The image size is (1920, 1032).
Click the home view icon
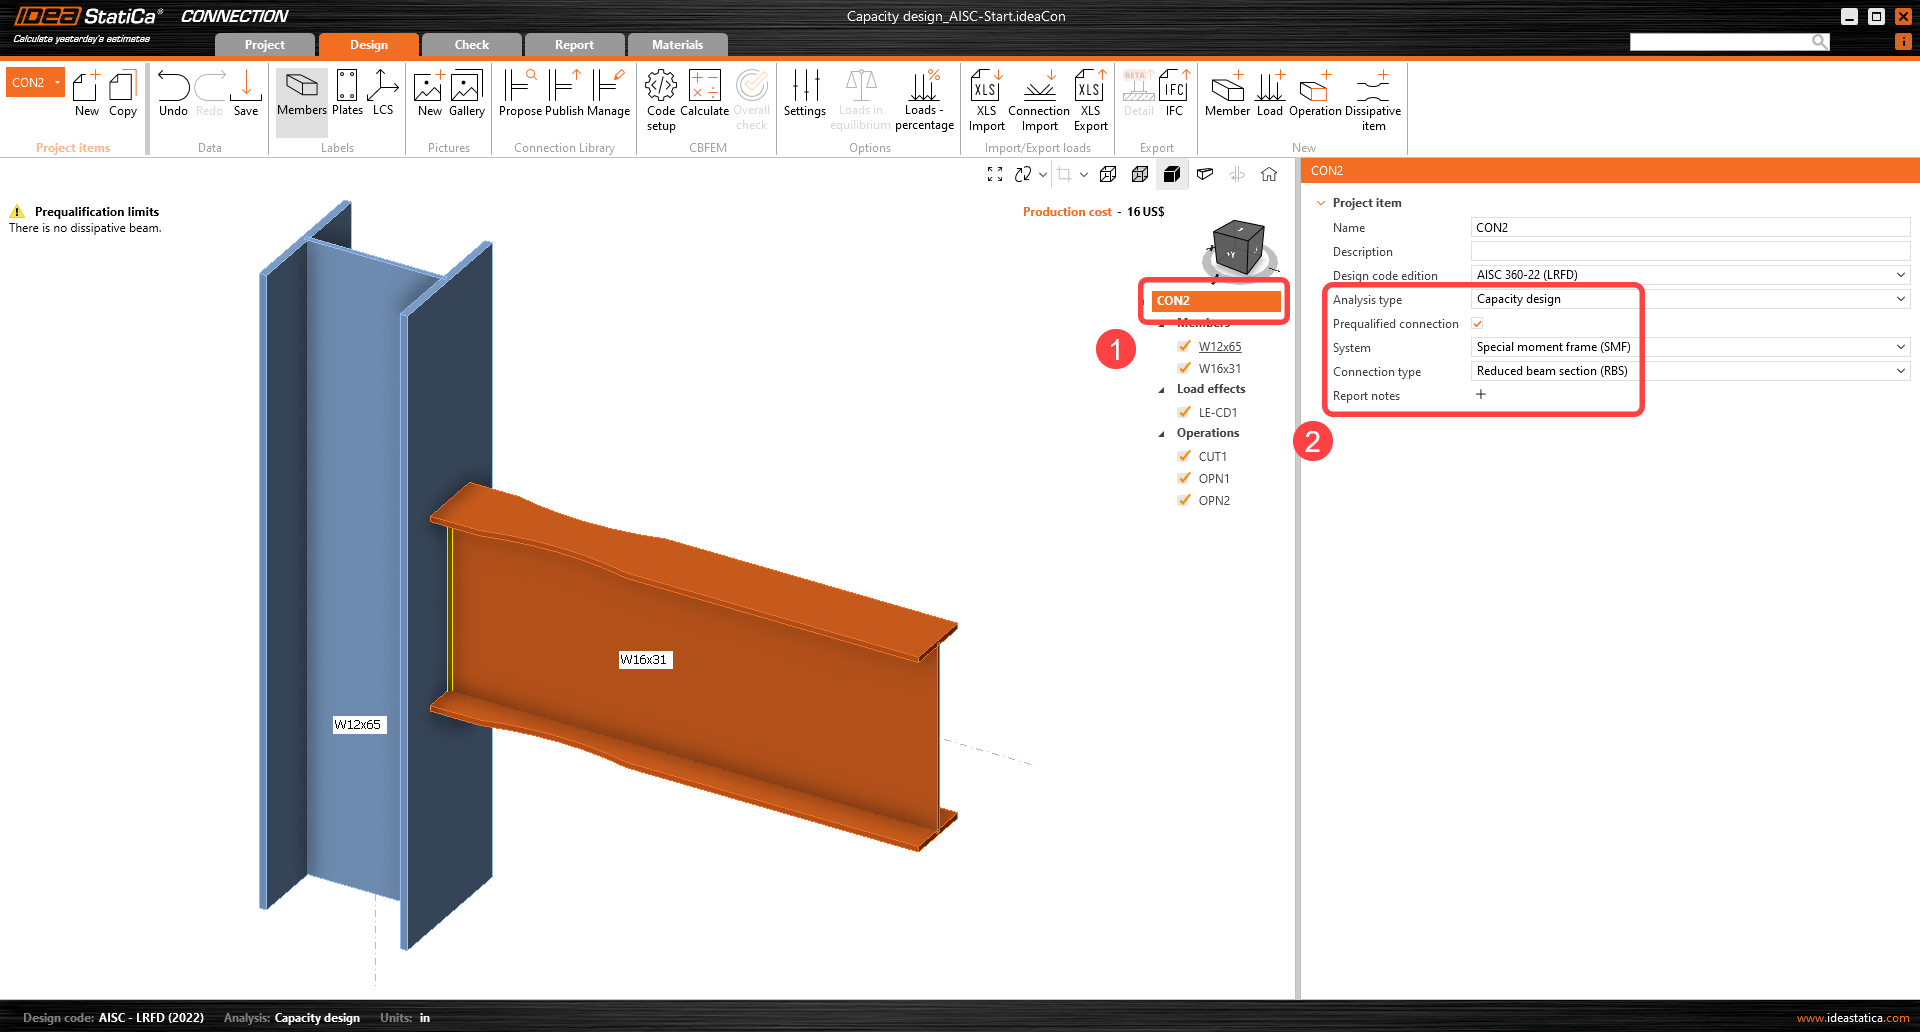tap(1269, 174)
